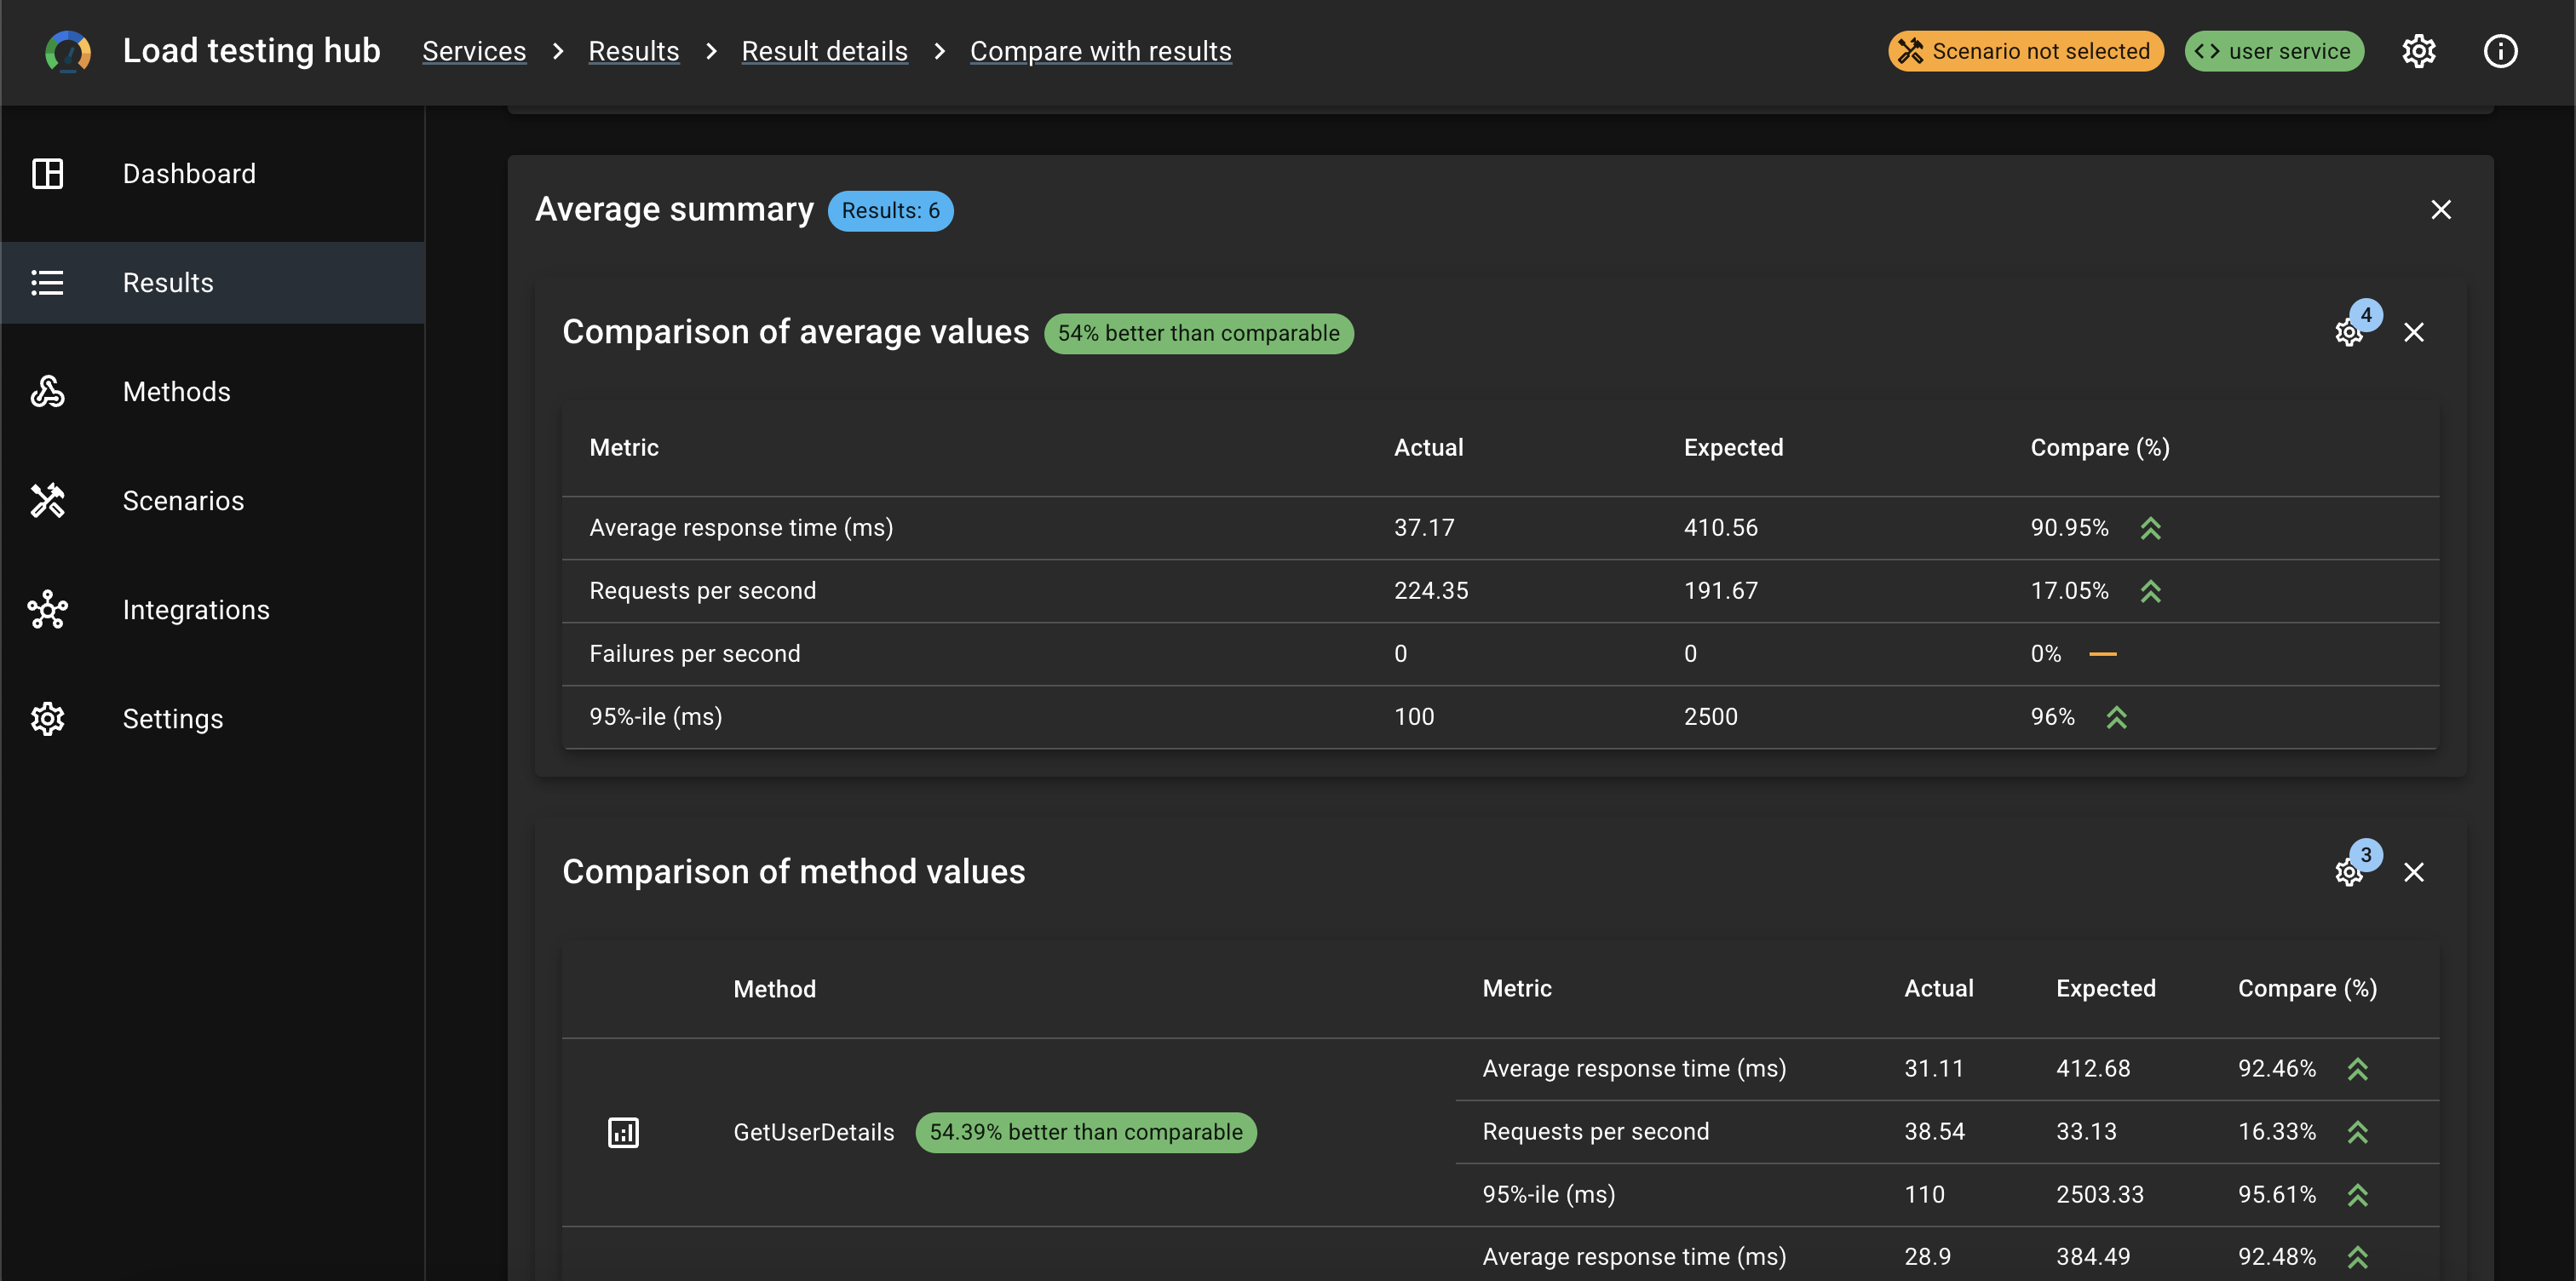Click the Scenarios tools icon in sidebar
The width and height of the screenshot is (2576, 1281).
(48, 501)
